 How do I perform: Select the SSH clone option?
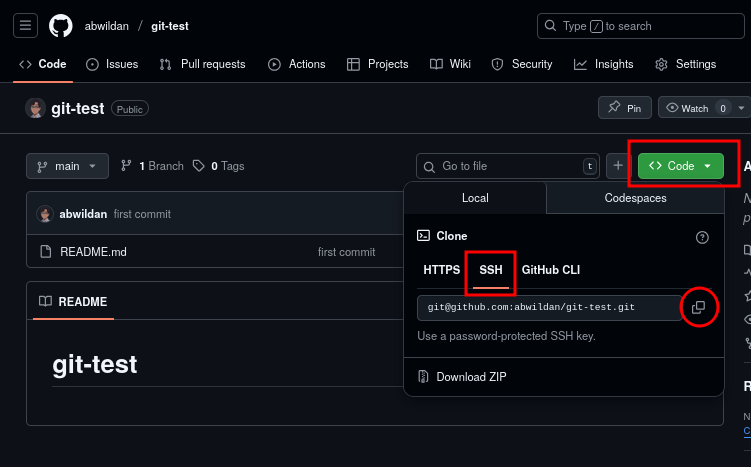pos(491,270)
